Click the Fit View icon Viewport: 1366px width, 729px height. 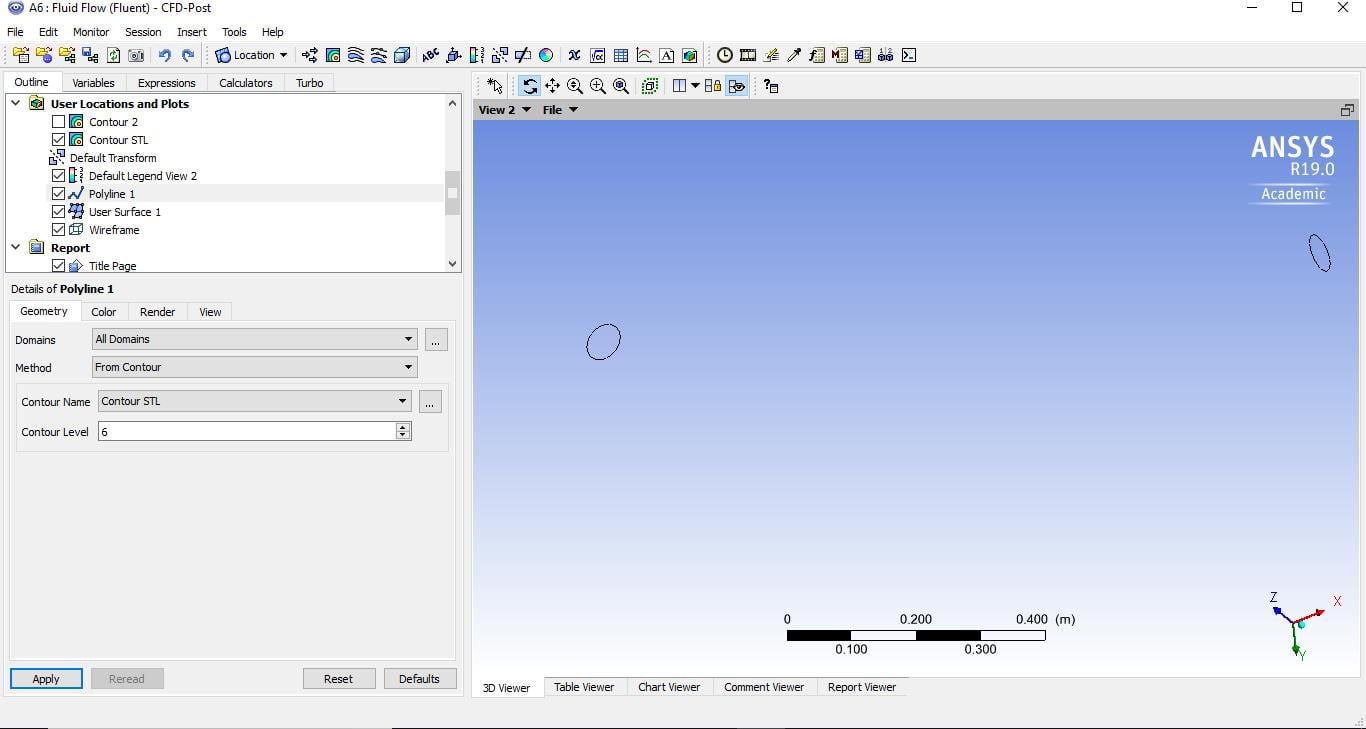coord(621,86)
